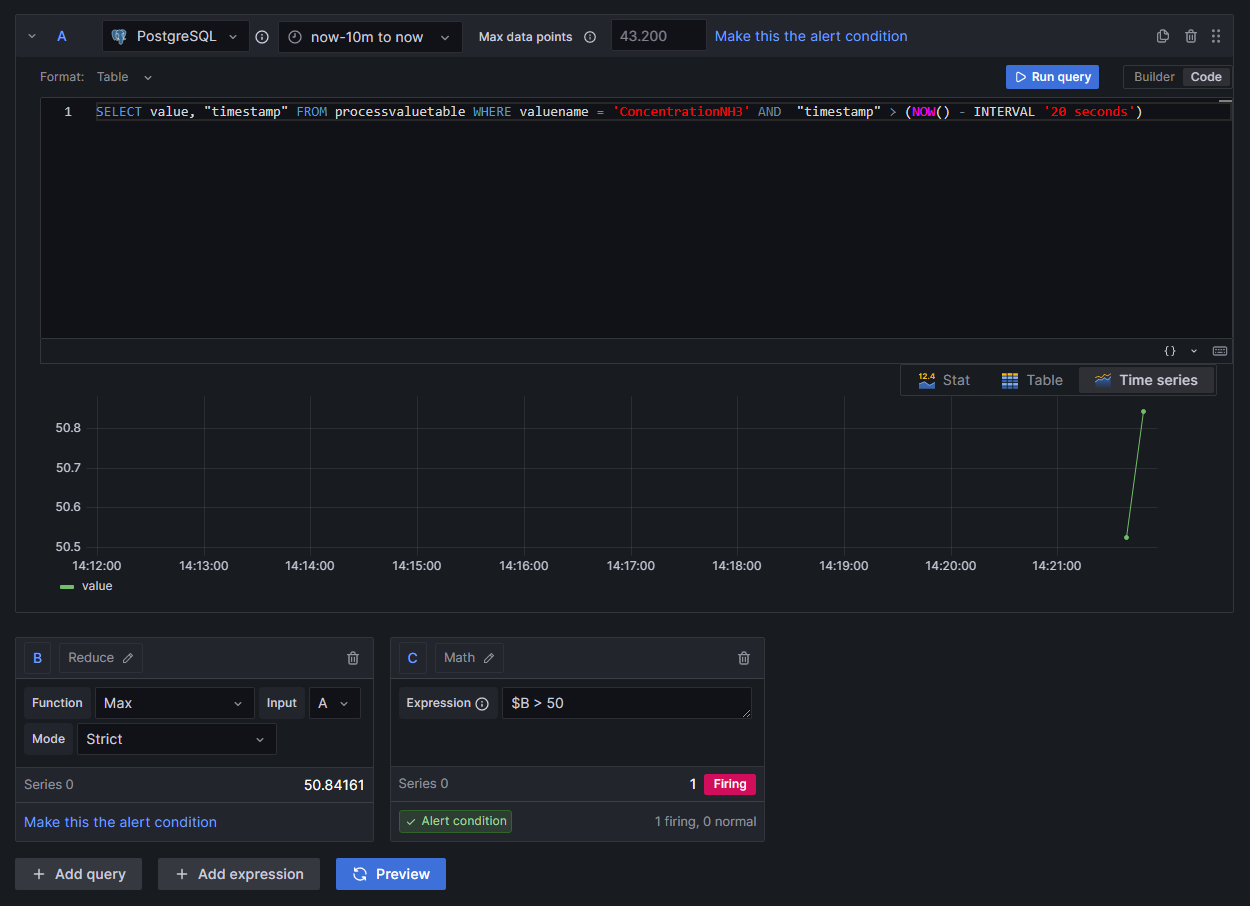Switch the editor to Builder mode
Screen dimensions: 1250x906
click(x=1154, y=77)
